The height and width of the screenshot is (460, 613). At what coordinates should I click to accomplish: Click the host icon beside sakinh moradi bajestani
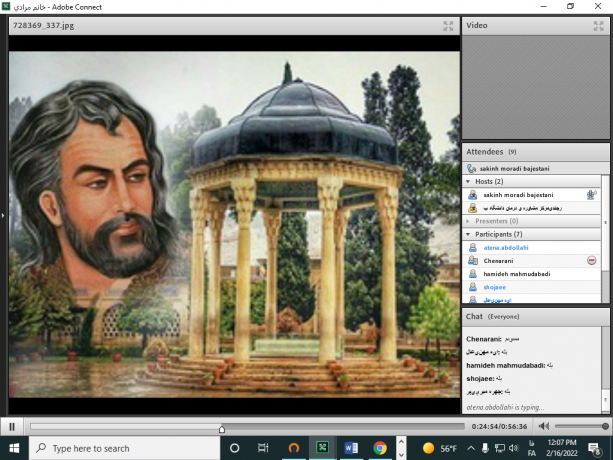click(473, 195)
